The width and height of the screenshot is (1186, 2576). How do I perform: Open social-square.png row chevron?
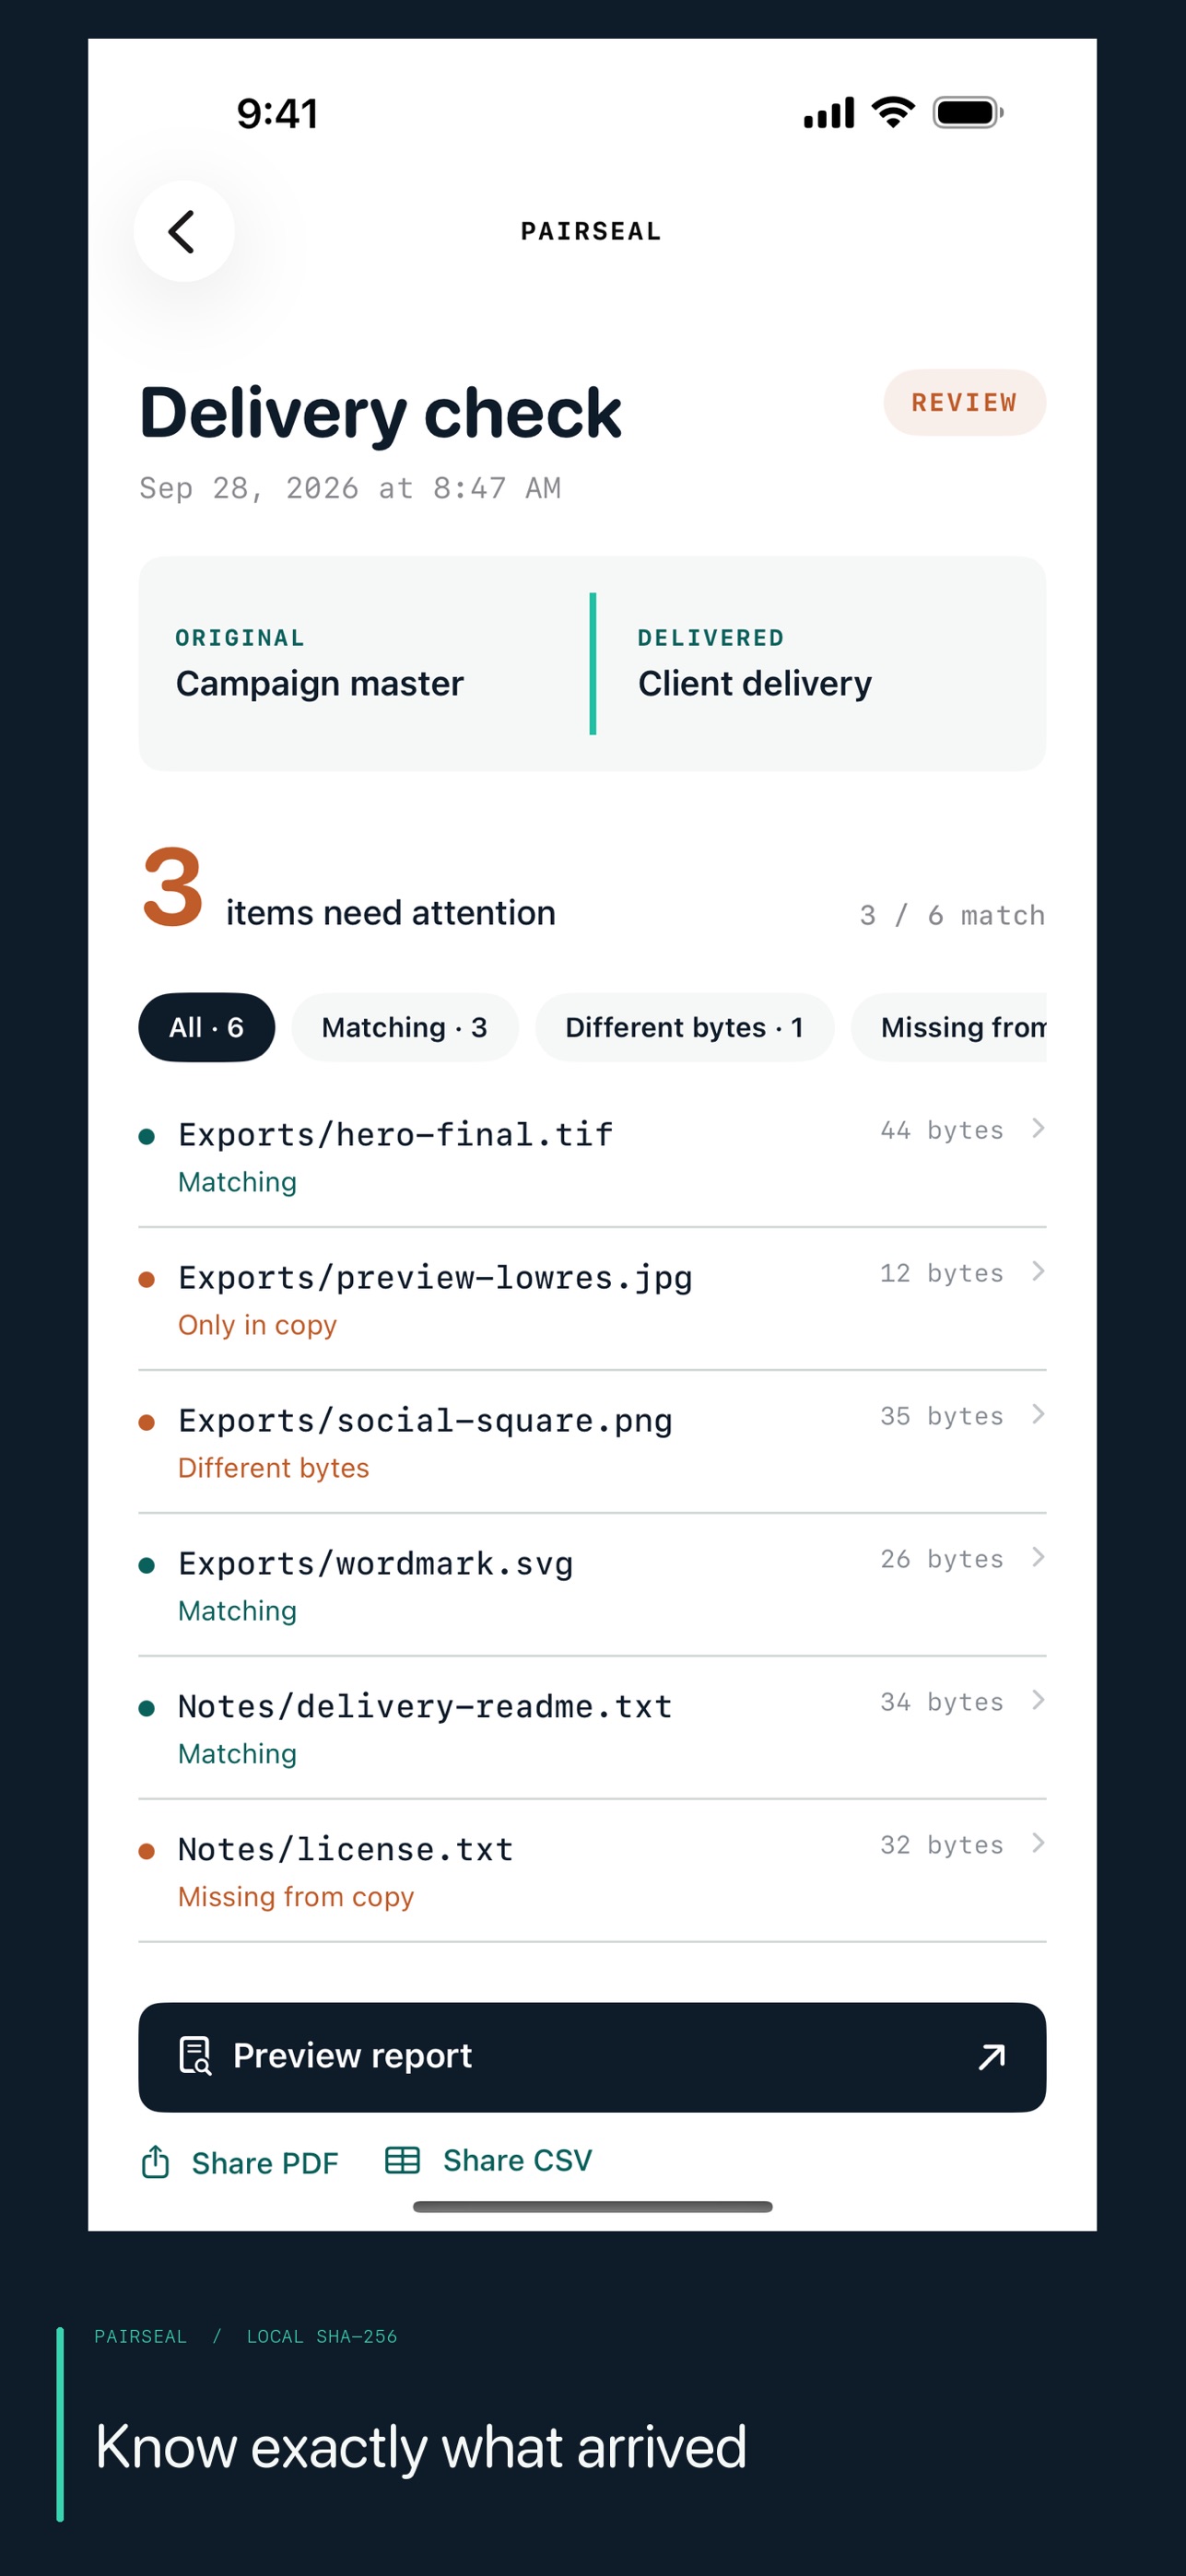tap(1038, 1414)
